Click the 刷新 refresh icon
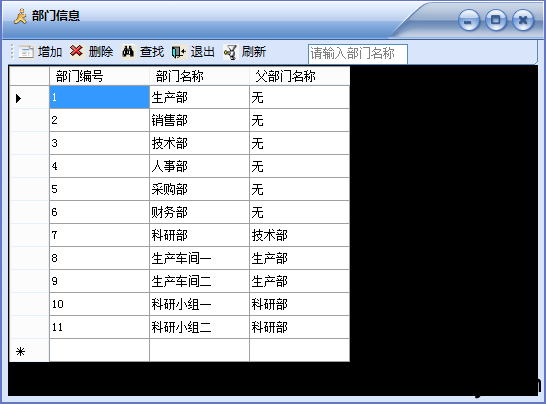 [x=230, y=52]
